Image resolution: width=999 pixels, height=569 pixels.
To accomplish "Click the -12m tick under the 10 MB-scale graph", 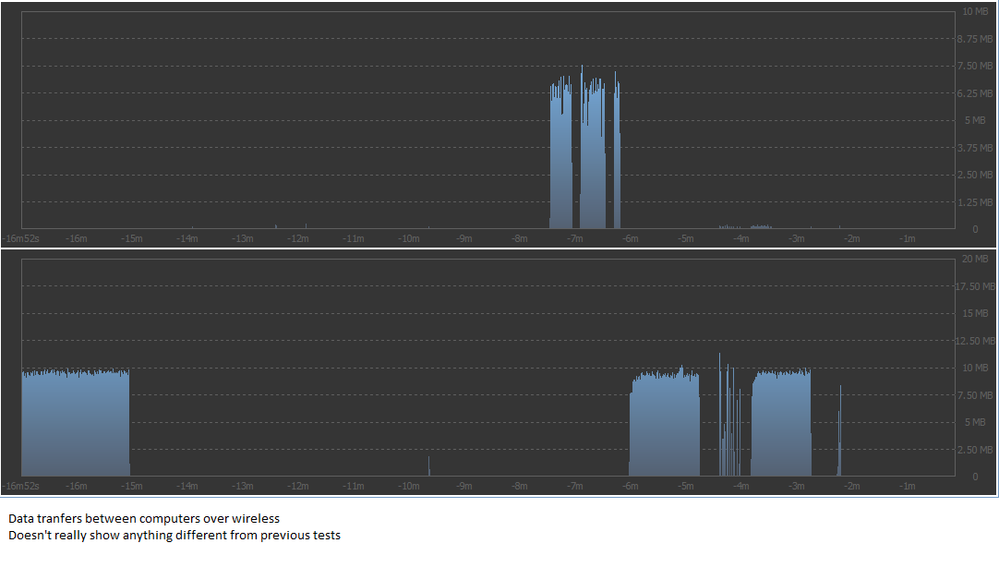I will tap(298, 238).
